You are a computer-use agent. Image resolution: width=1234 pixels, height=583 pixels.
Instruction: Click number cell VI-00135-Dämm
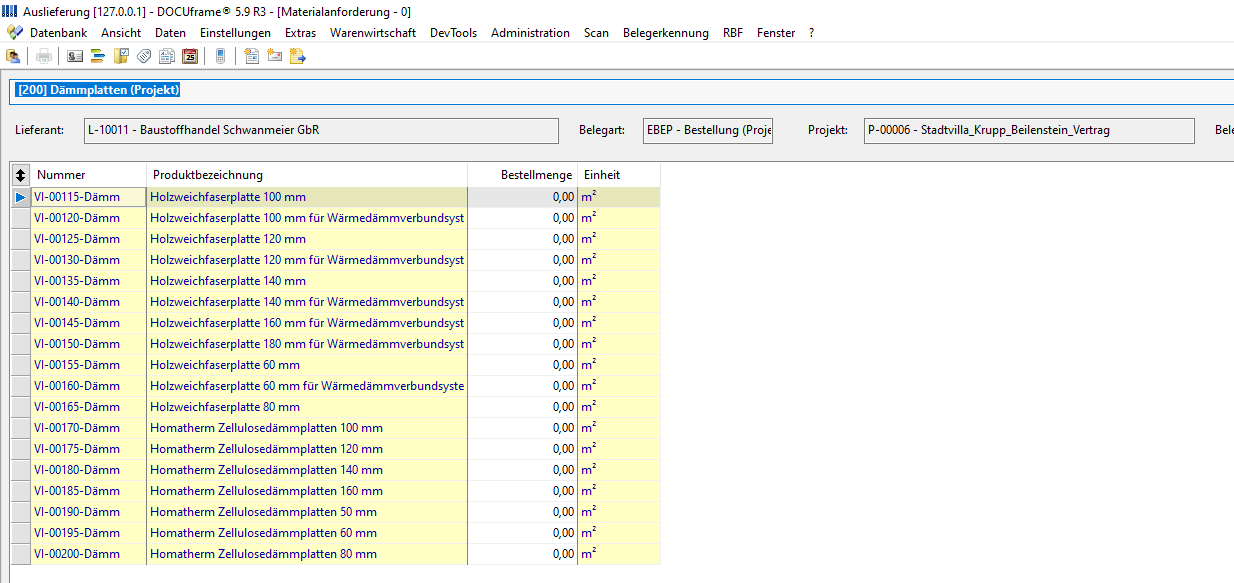[x=89, y=281]
